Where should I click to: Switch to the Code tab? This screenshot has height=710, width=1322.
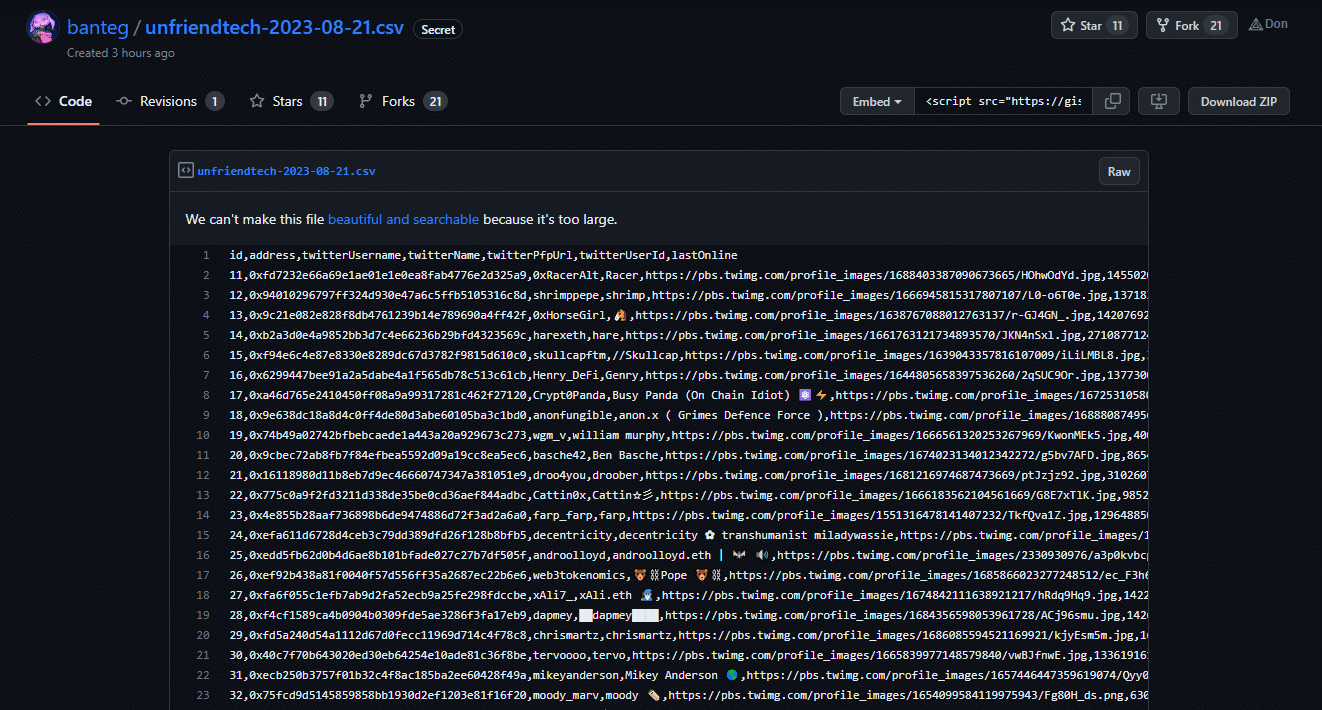pyautogui.click(x=63, y=101)
